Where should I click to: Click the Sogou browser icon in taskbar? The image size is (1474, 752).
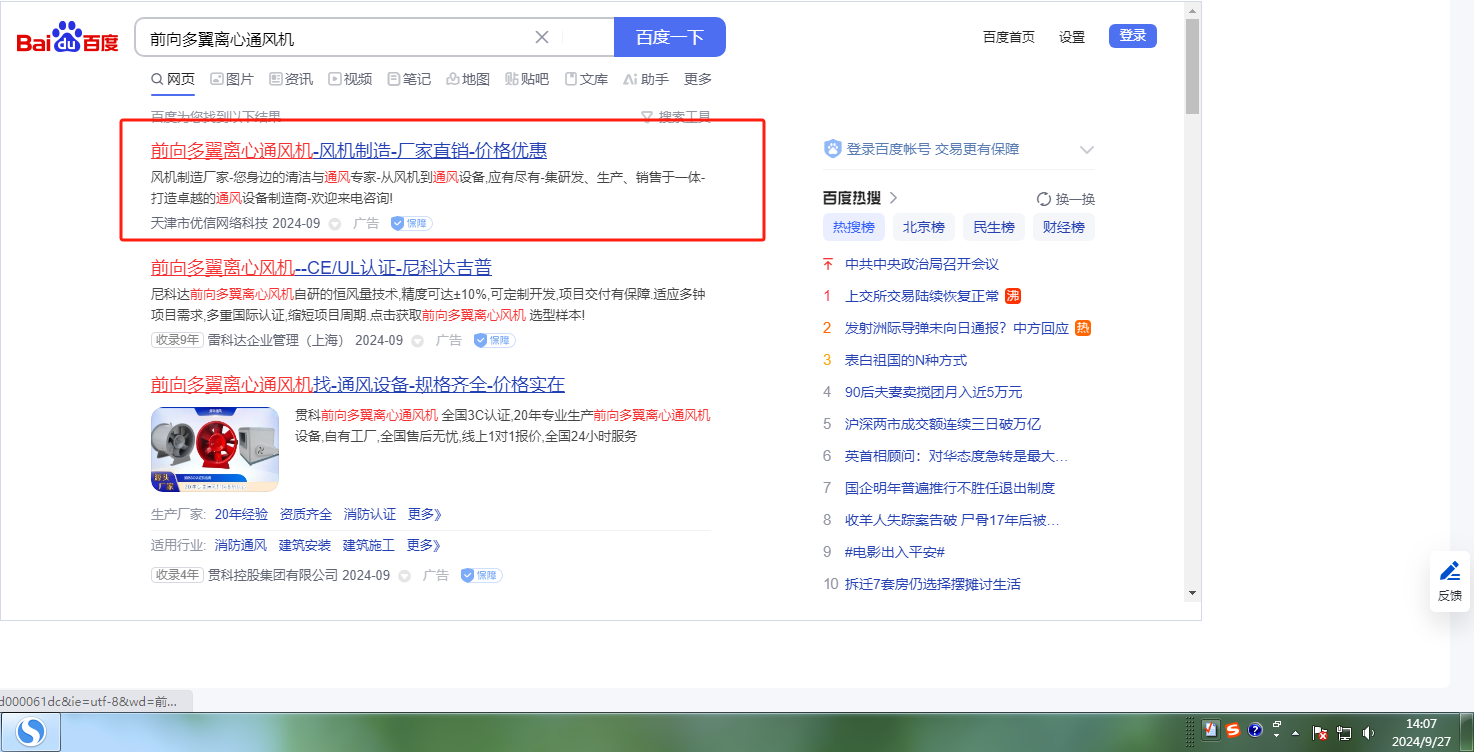pyautogui.click(x=32, y=733)
